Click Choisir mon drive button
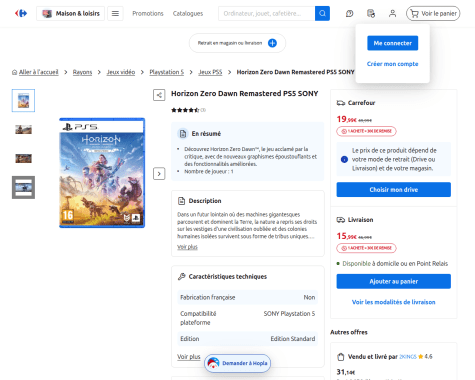The image size is (475, 380). pyautogui.click(x=394, y=190)
